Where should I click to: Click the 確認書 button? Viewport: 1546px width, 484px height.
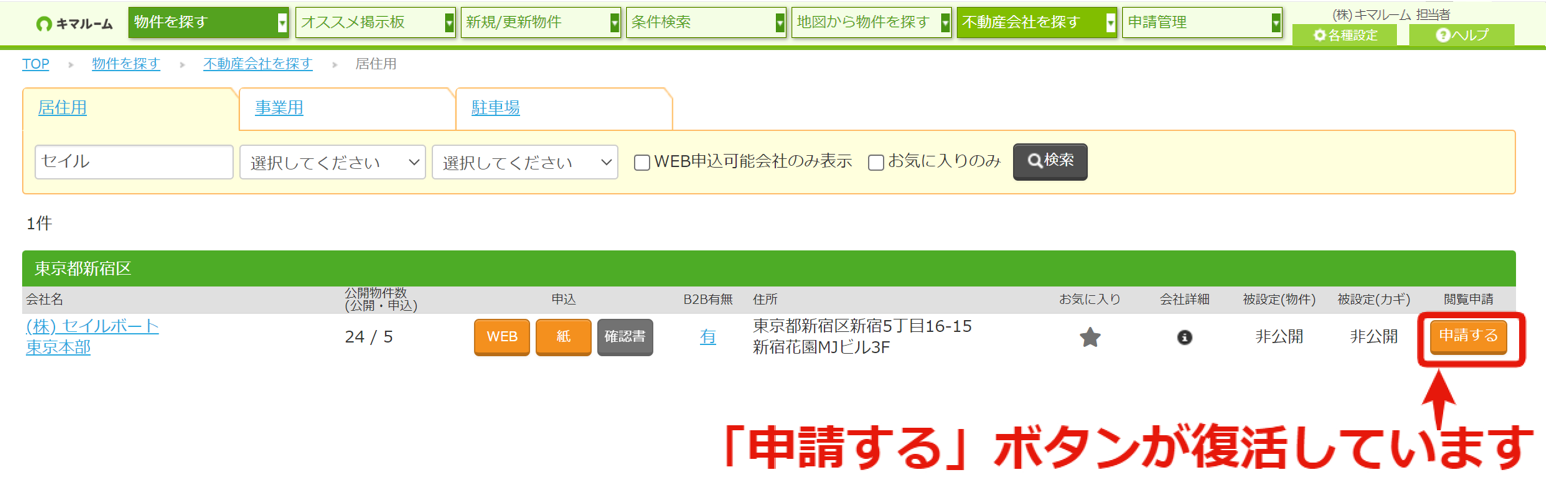[x=625, y=338]
